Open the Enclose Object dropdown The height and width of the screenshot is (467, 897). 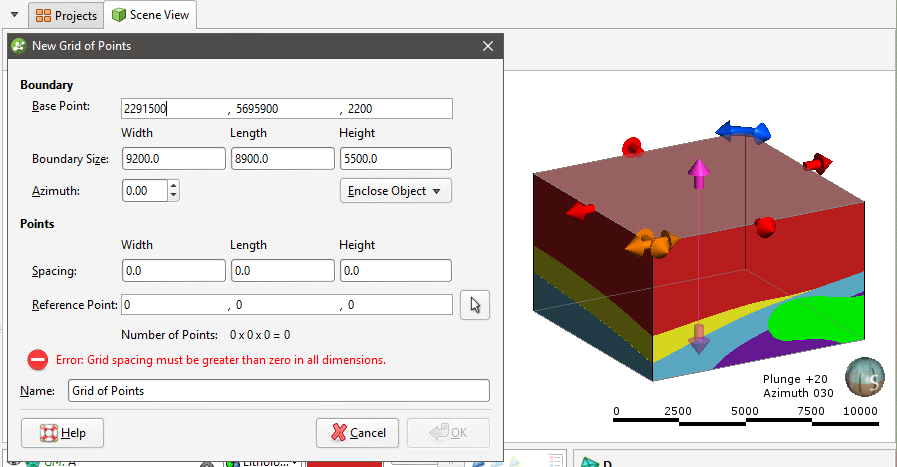pyautogui.click(x=396, y=190)
